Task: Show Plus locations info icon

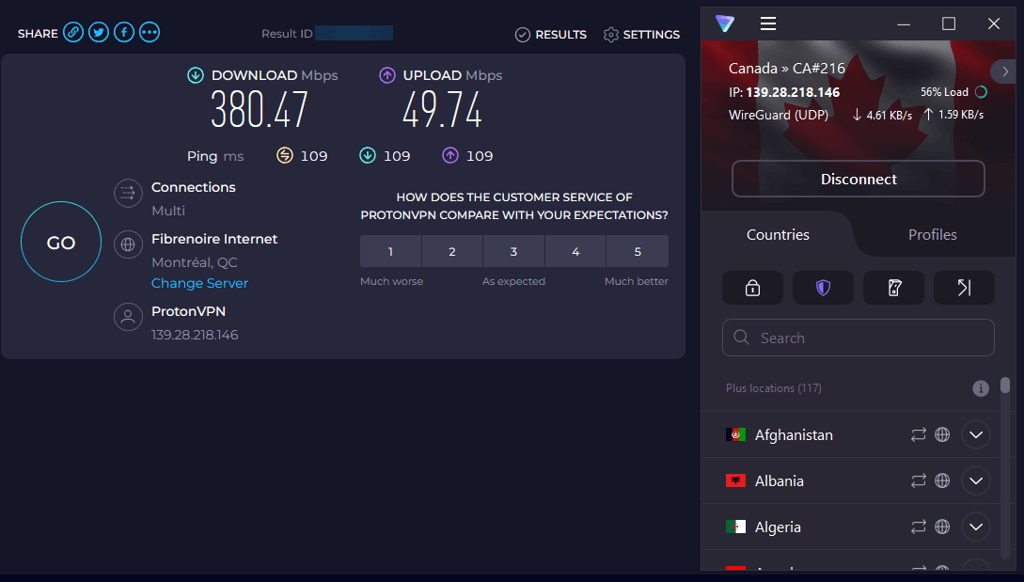Action: pos(980,389)
